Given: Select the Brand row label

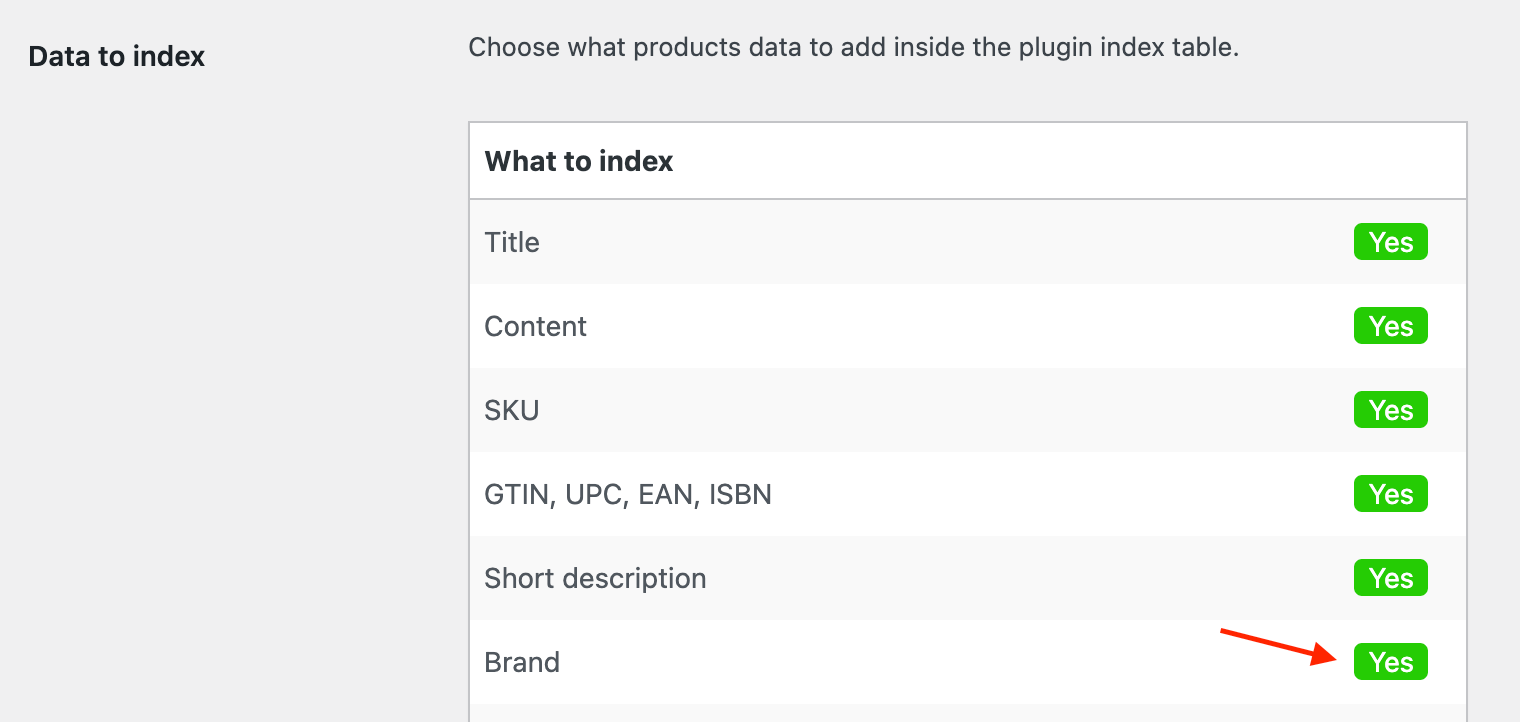Looking at the screenshot, I should point(522,662).
